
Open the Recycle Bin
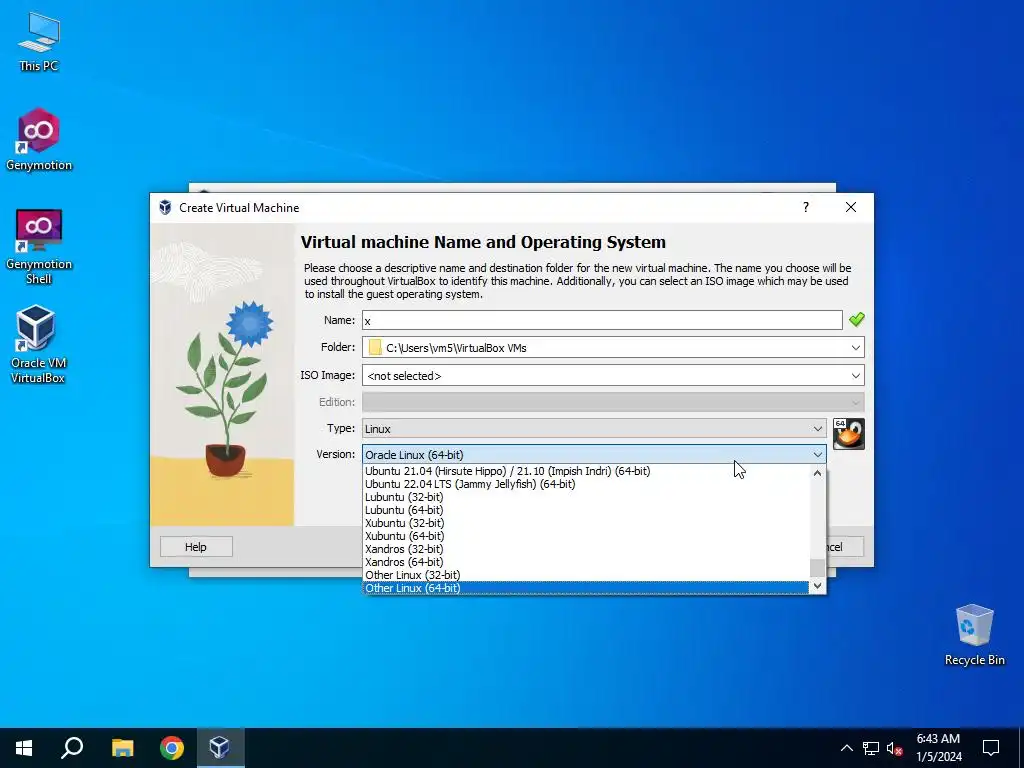(974, 635)
